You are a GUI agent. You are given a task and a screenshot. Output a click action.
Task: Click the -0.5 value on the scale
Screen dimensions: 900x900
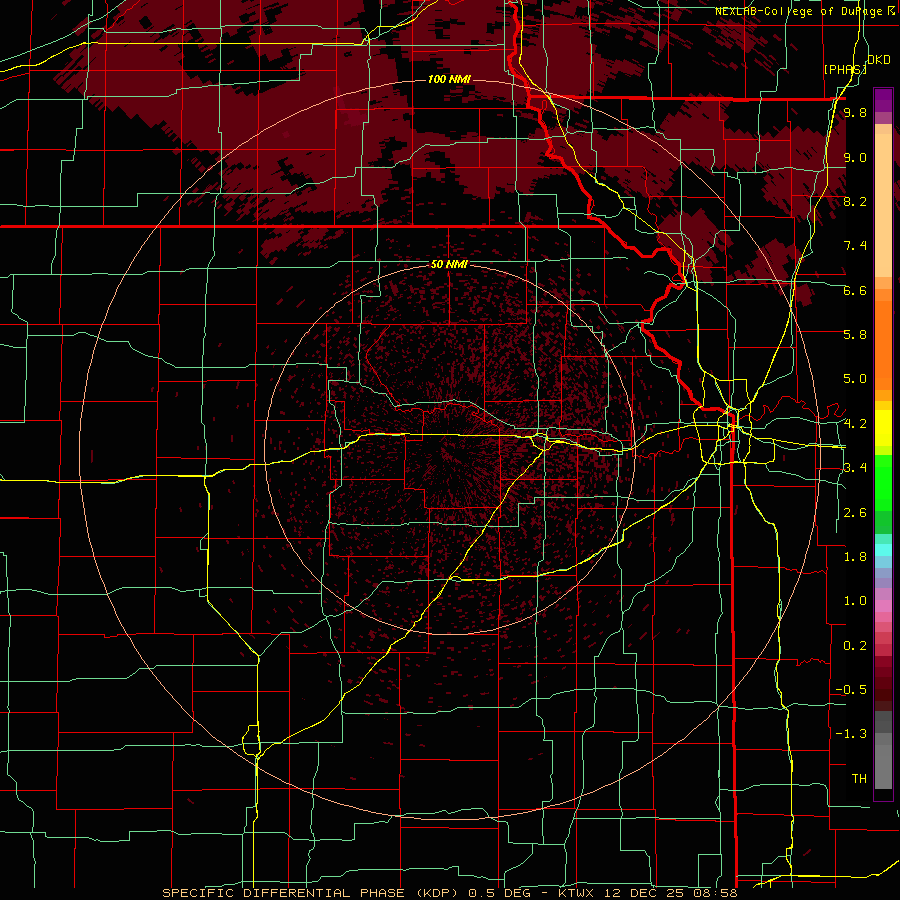coord(851,690)
